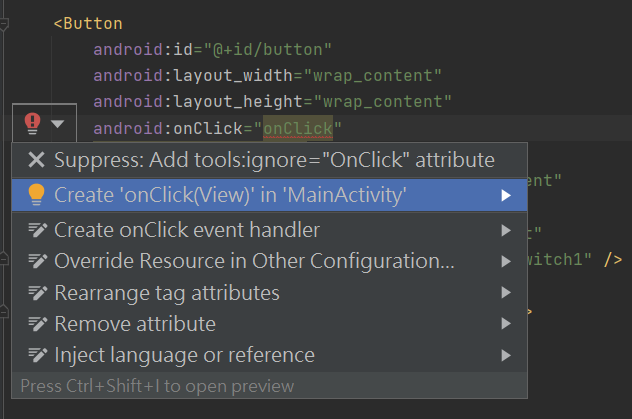Open the dropdown arrow beside the error bulb
The height and width of the screenshot is (419, 632).
tap(58, 124)
